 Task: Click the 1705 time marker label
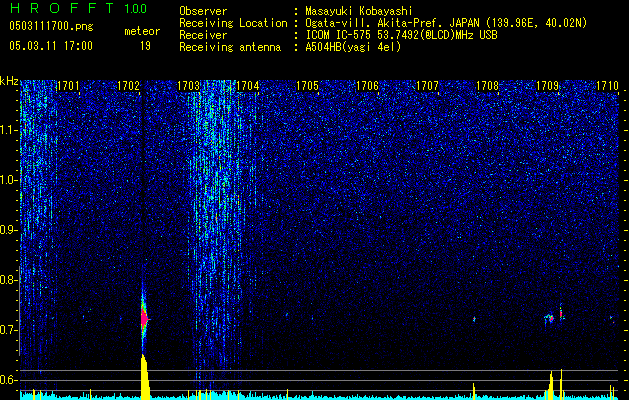[307, 86]
